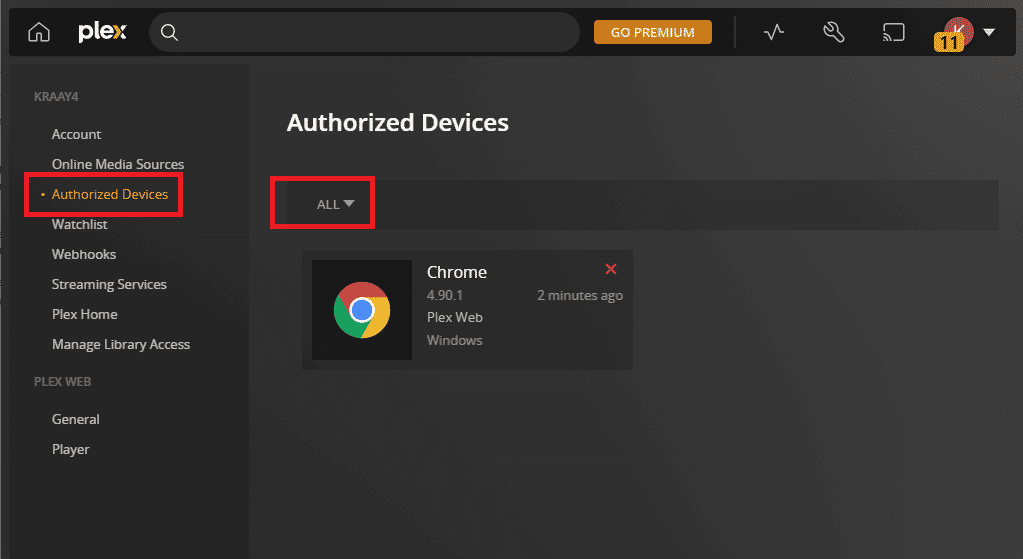Click the Authorized Devices page heading

pyautogui.click(x=397, y=123)
